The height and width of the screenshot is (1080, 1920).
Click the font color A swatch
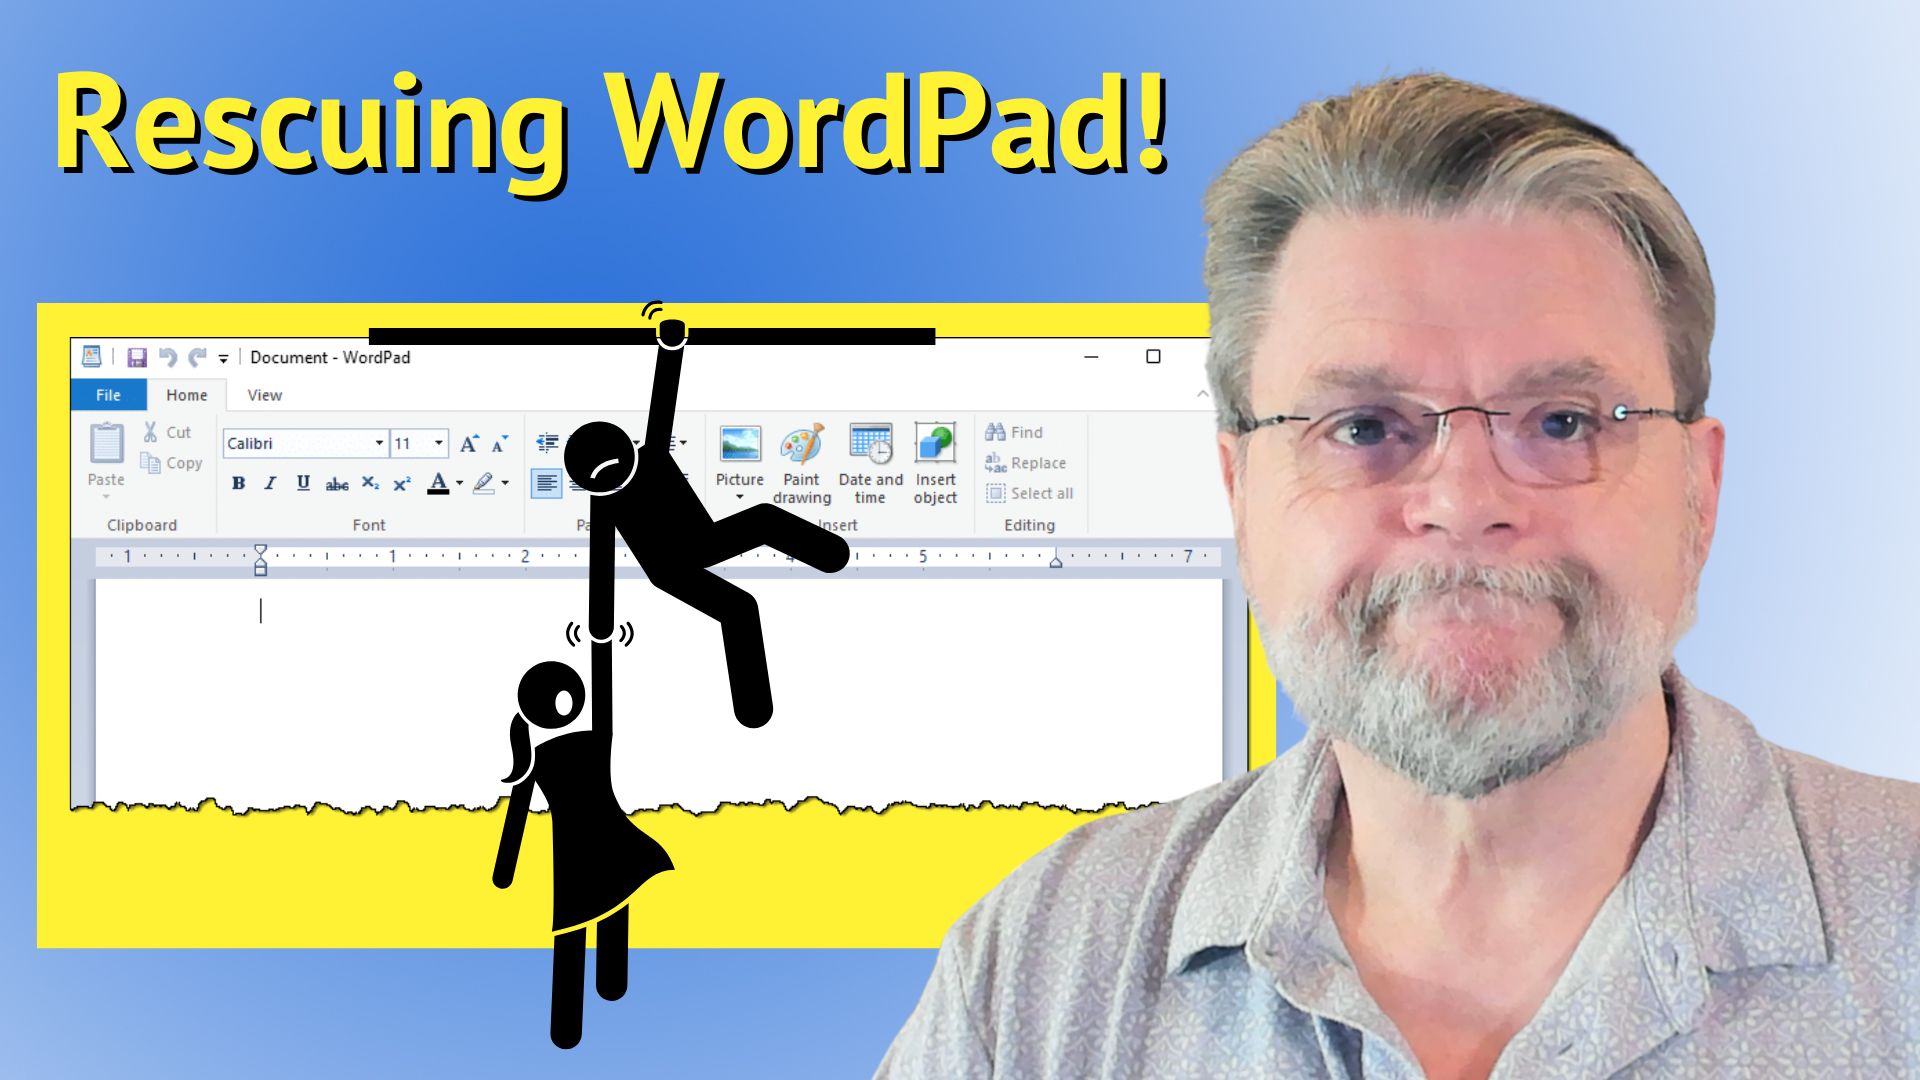click(438, 483)
